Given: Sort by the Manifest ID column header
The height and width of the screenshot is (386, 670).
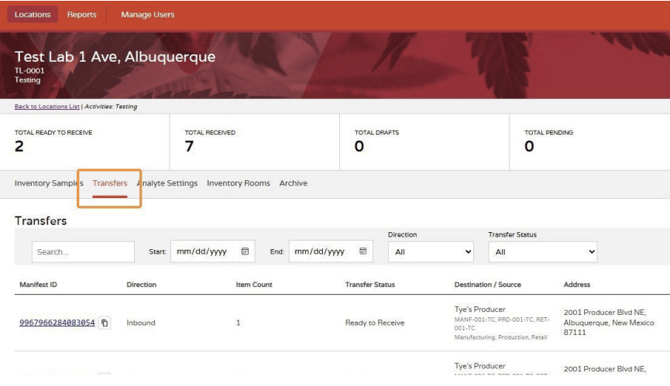Looking at the screenshot, I should pos(38,285).
